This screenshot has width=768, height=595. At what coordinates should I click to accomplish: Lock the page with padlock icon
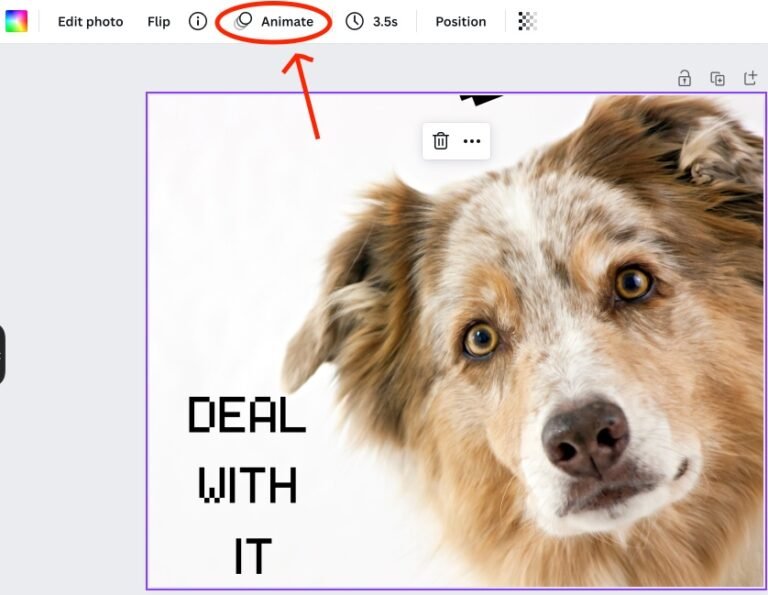point(684,78)
